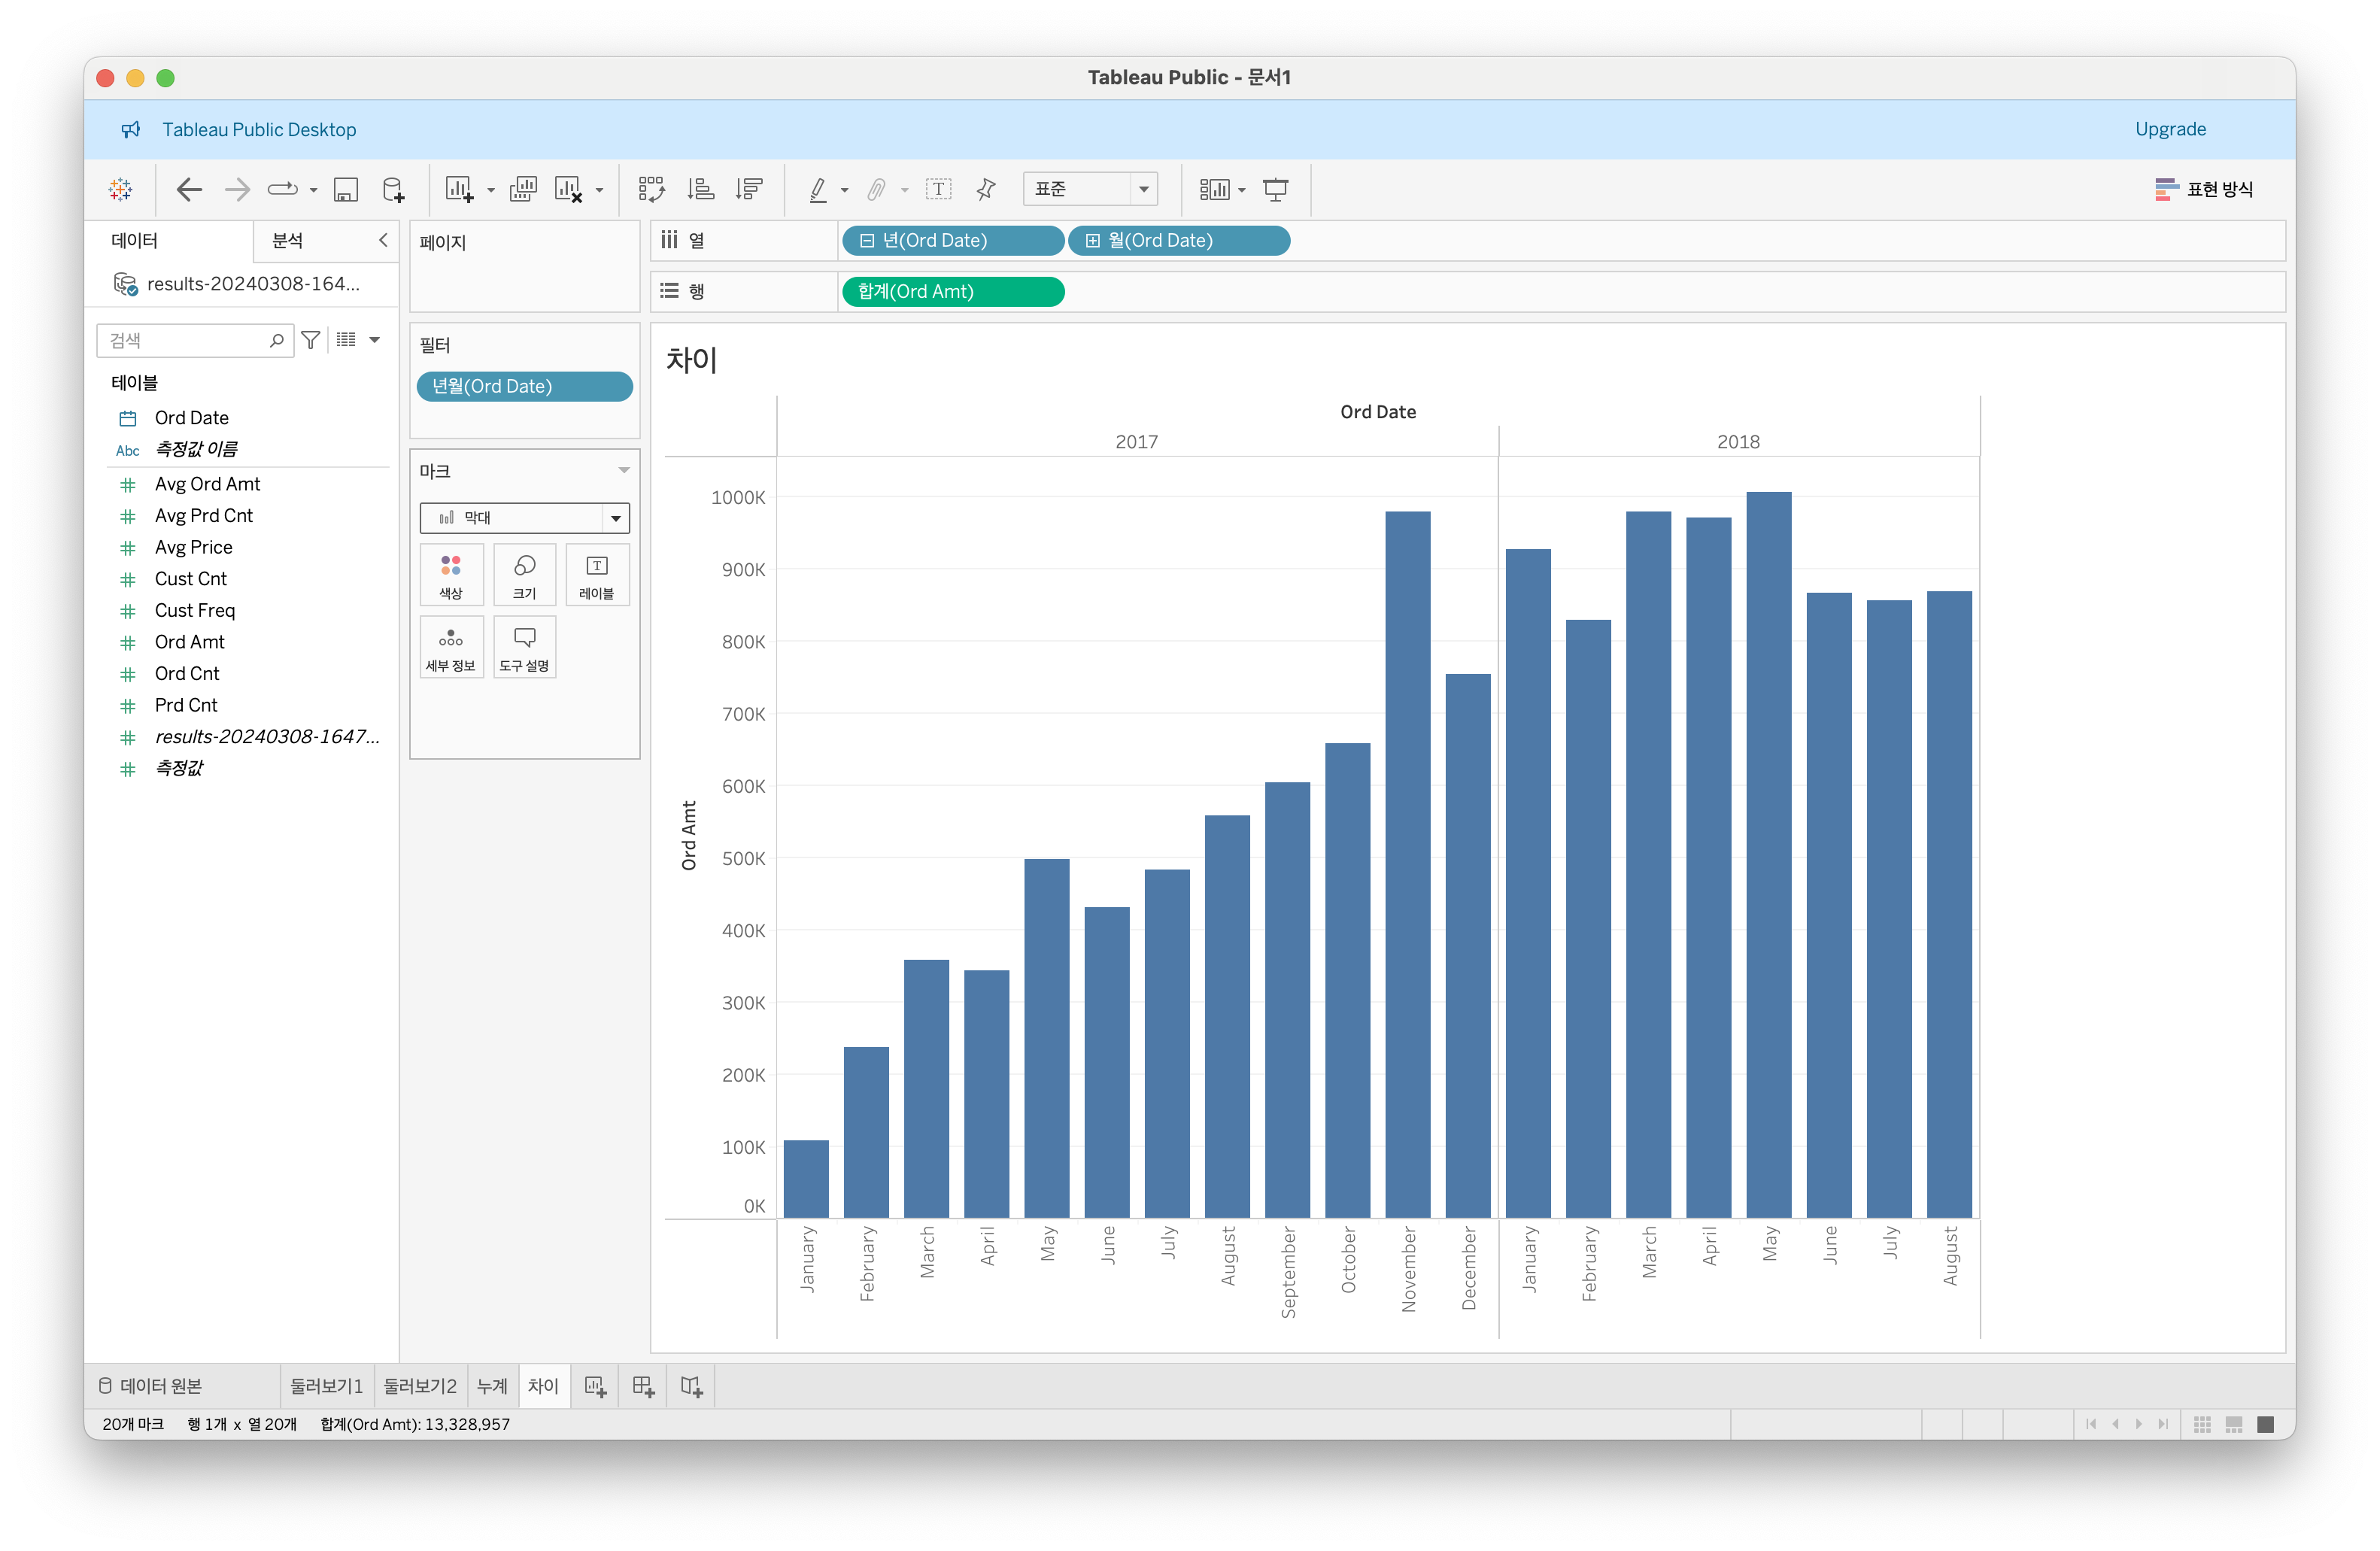Screen dimensions: 2380x1551
Task: Switch to the 분석 tab
Action: click(288, 240)
